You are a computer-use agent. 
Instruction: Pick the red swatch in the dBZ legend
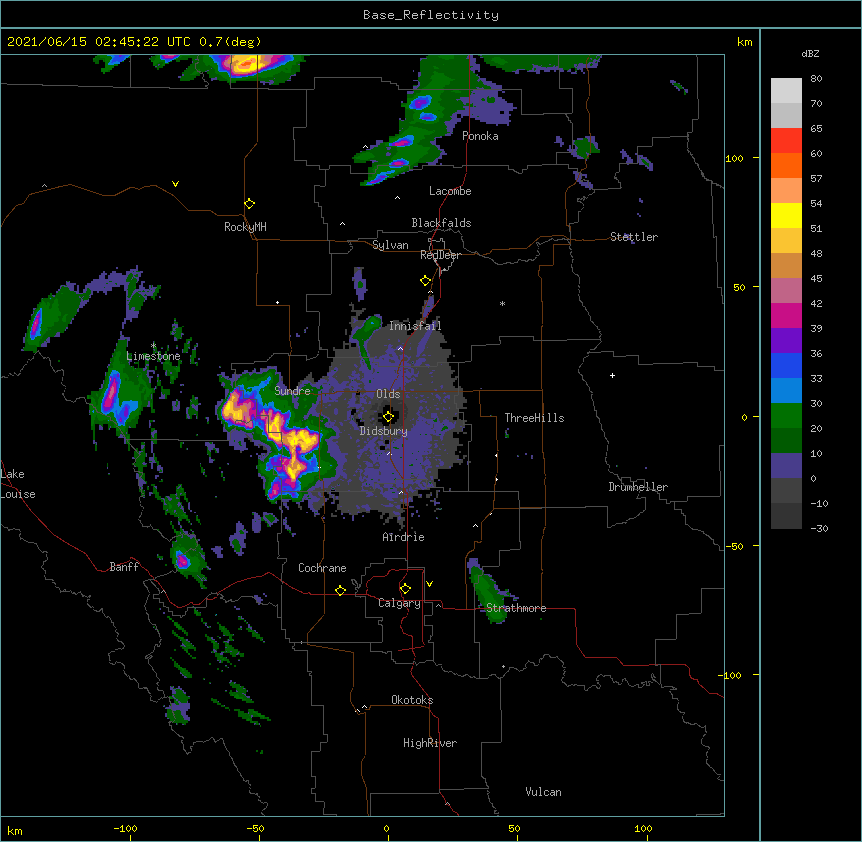[x=786, y=140]
